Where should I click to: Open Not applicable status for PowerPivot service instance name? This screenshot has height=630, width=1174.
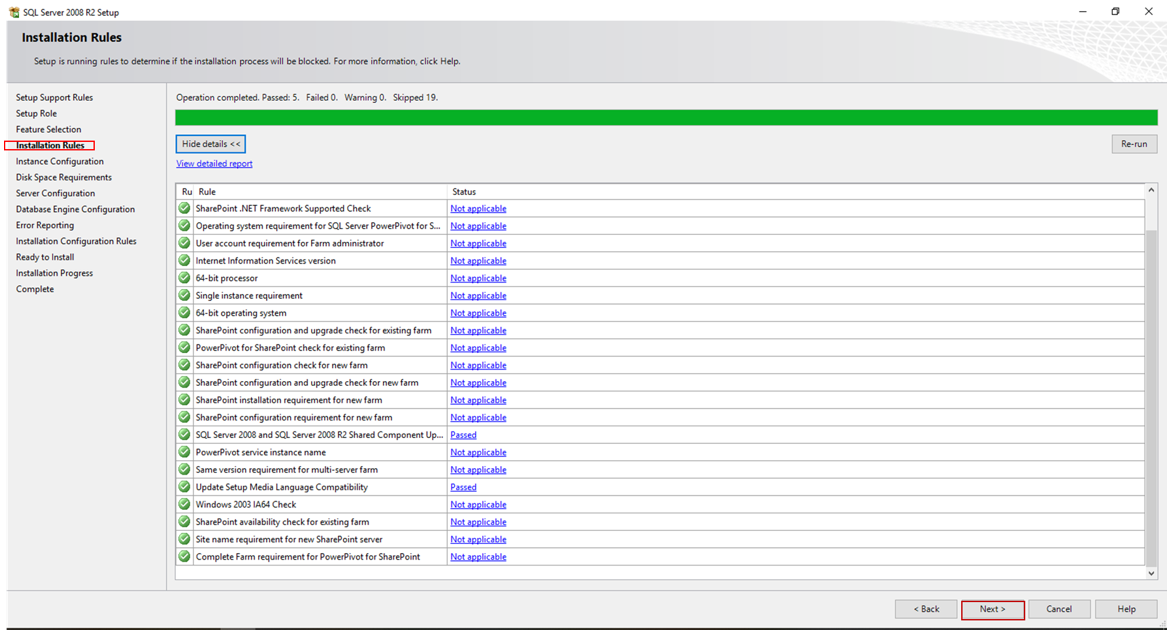click(x=478, y=452)
